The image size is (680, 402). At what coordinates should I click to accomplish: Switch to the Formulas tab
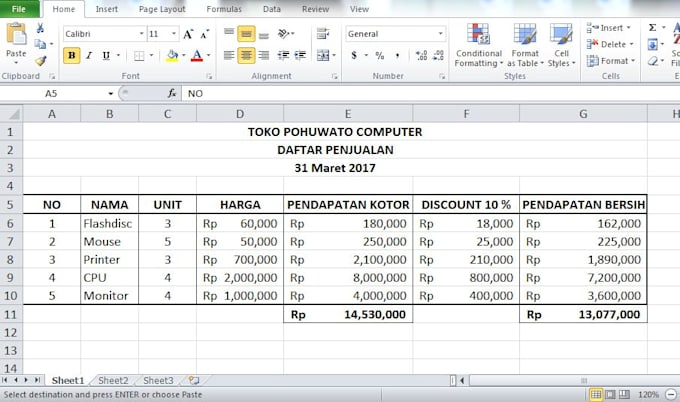[224, 9]
